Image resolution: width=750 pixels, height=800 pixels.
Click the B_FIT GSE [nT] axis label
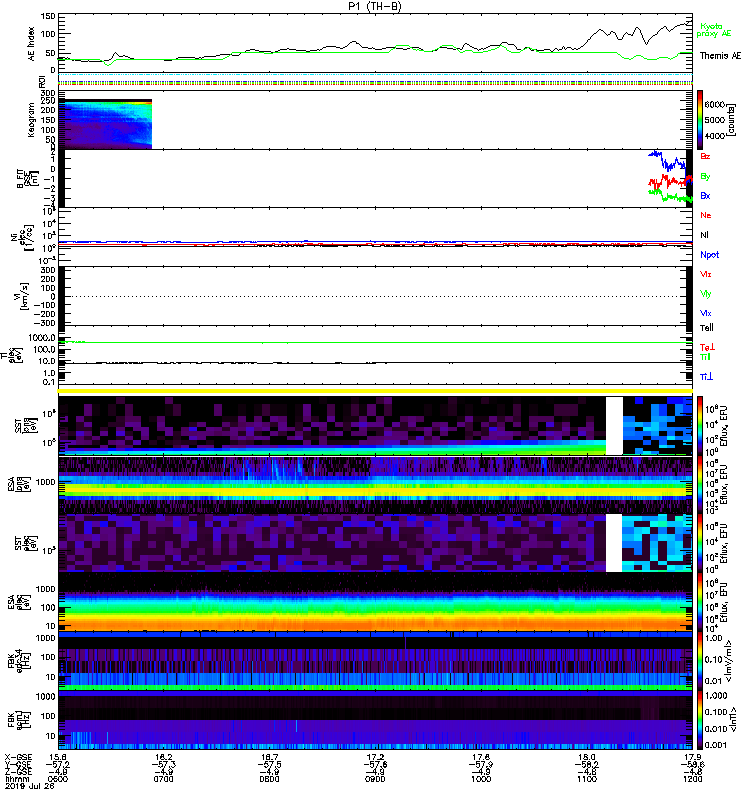(x=27, y=179)
